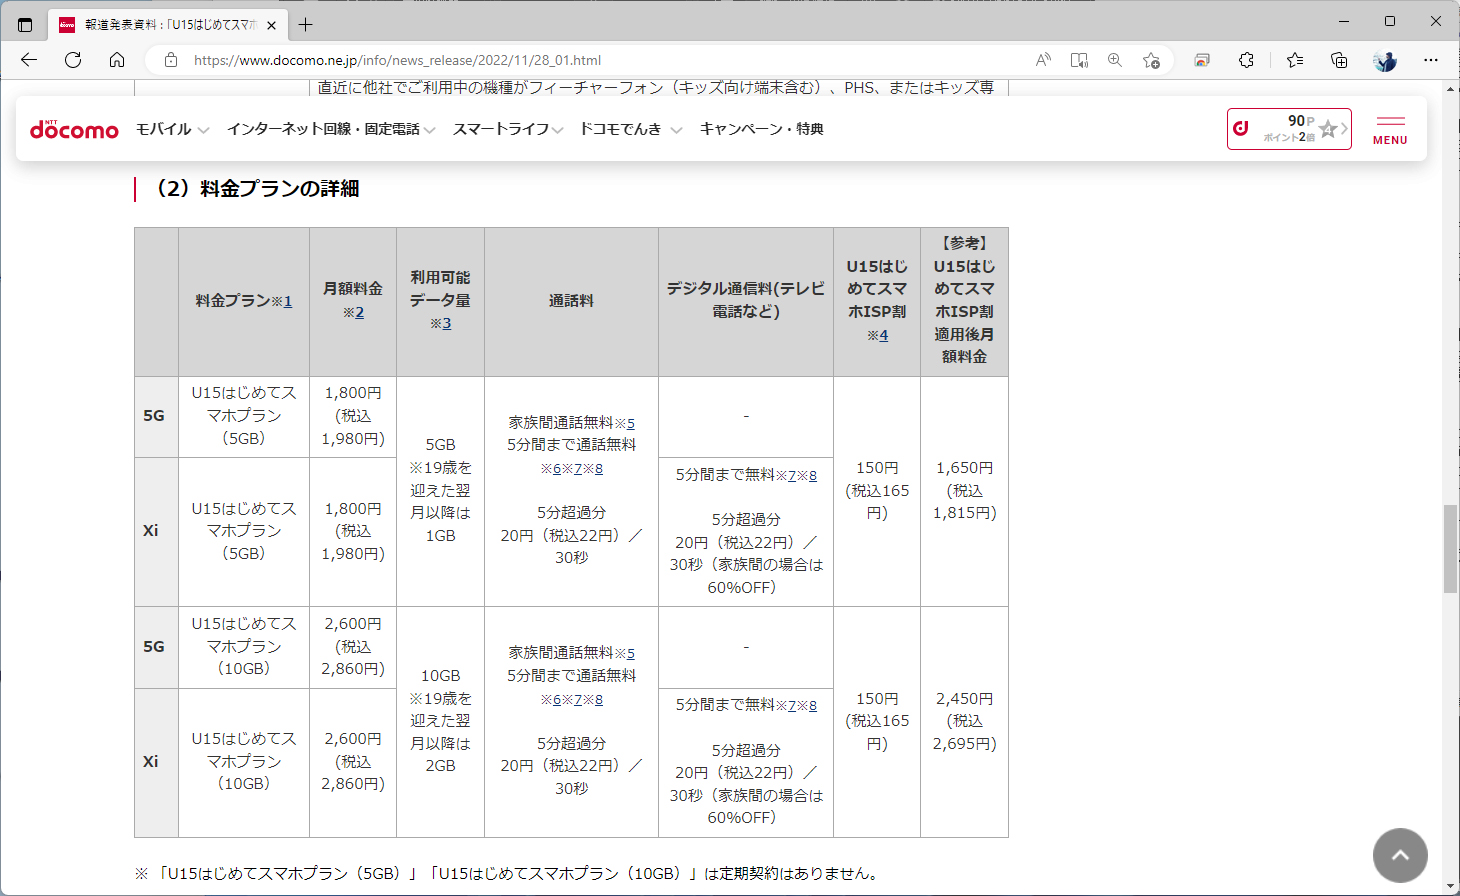Viewport: 1460px width, 896px height.
Task: Select the docomo d POINT button
Action: [1289, 128]
